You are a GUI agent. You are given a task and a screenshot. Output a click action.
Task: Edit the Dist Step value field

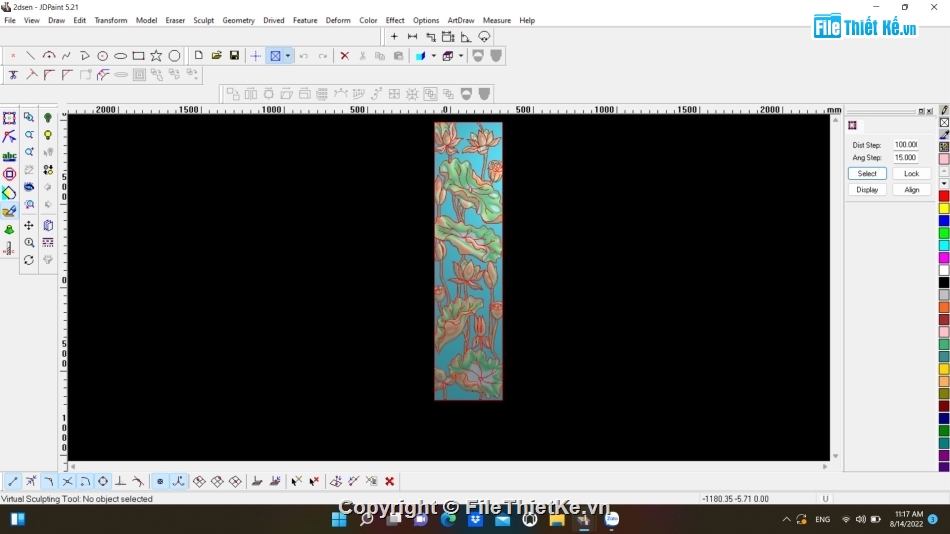click(x=906, y=145)
